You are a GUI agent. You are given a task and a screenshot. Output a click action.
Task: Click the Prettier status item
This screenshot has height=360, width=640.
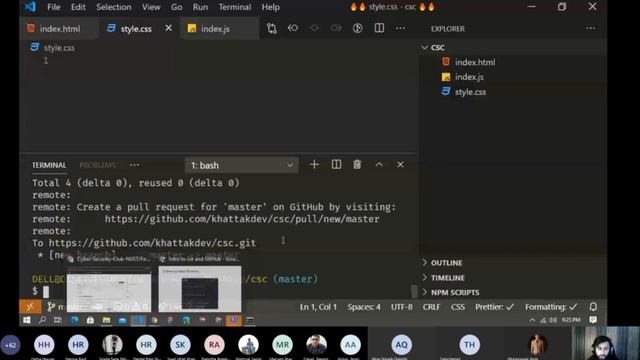point(494,307)
